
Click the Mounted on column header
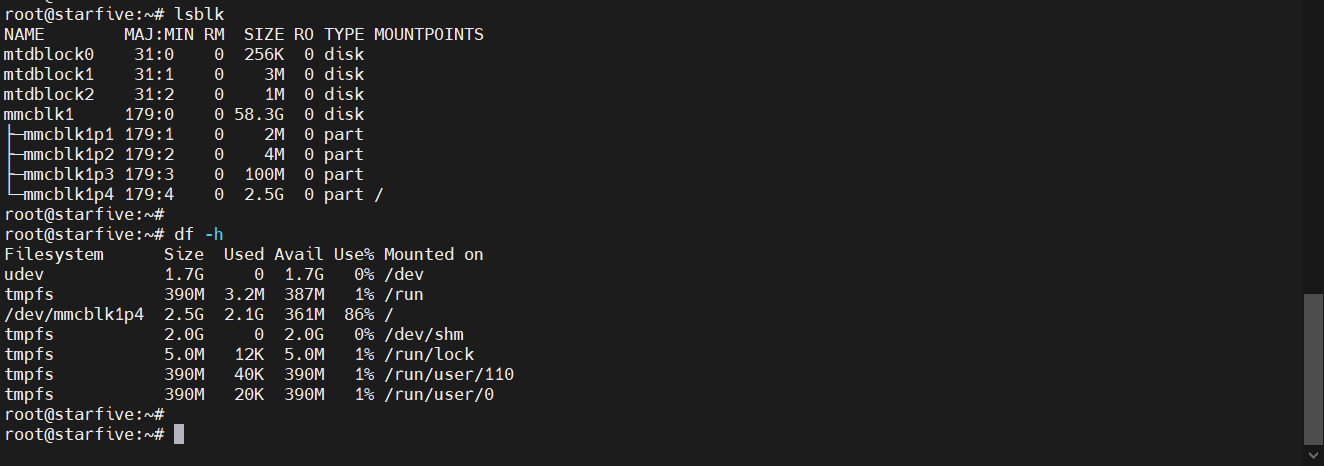[x=434, y=254]
